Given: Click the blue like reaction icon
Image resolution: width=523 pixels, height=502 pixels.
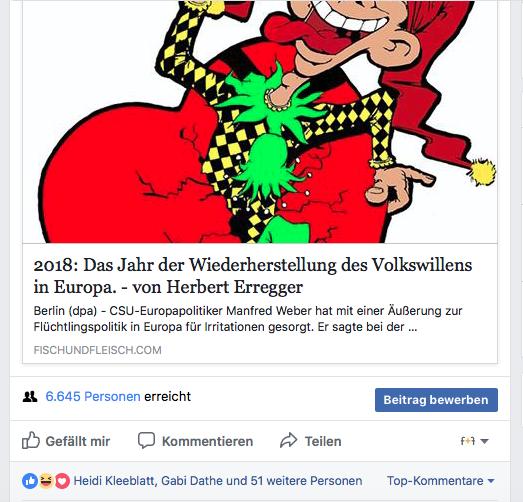Looking at the screenshot, I should coord(30,481).
